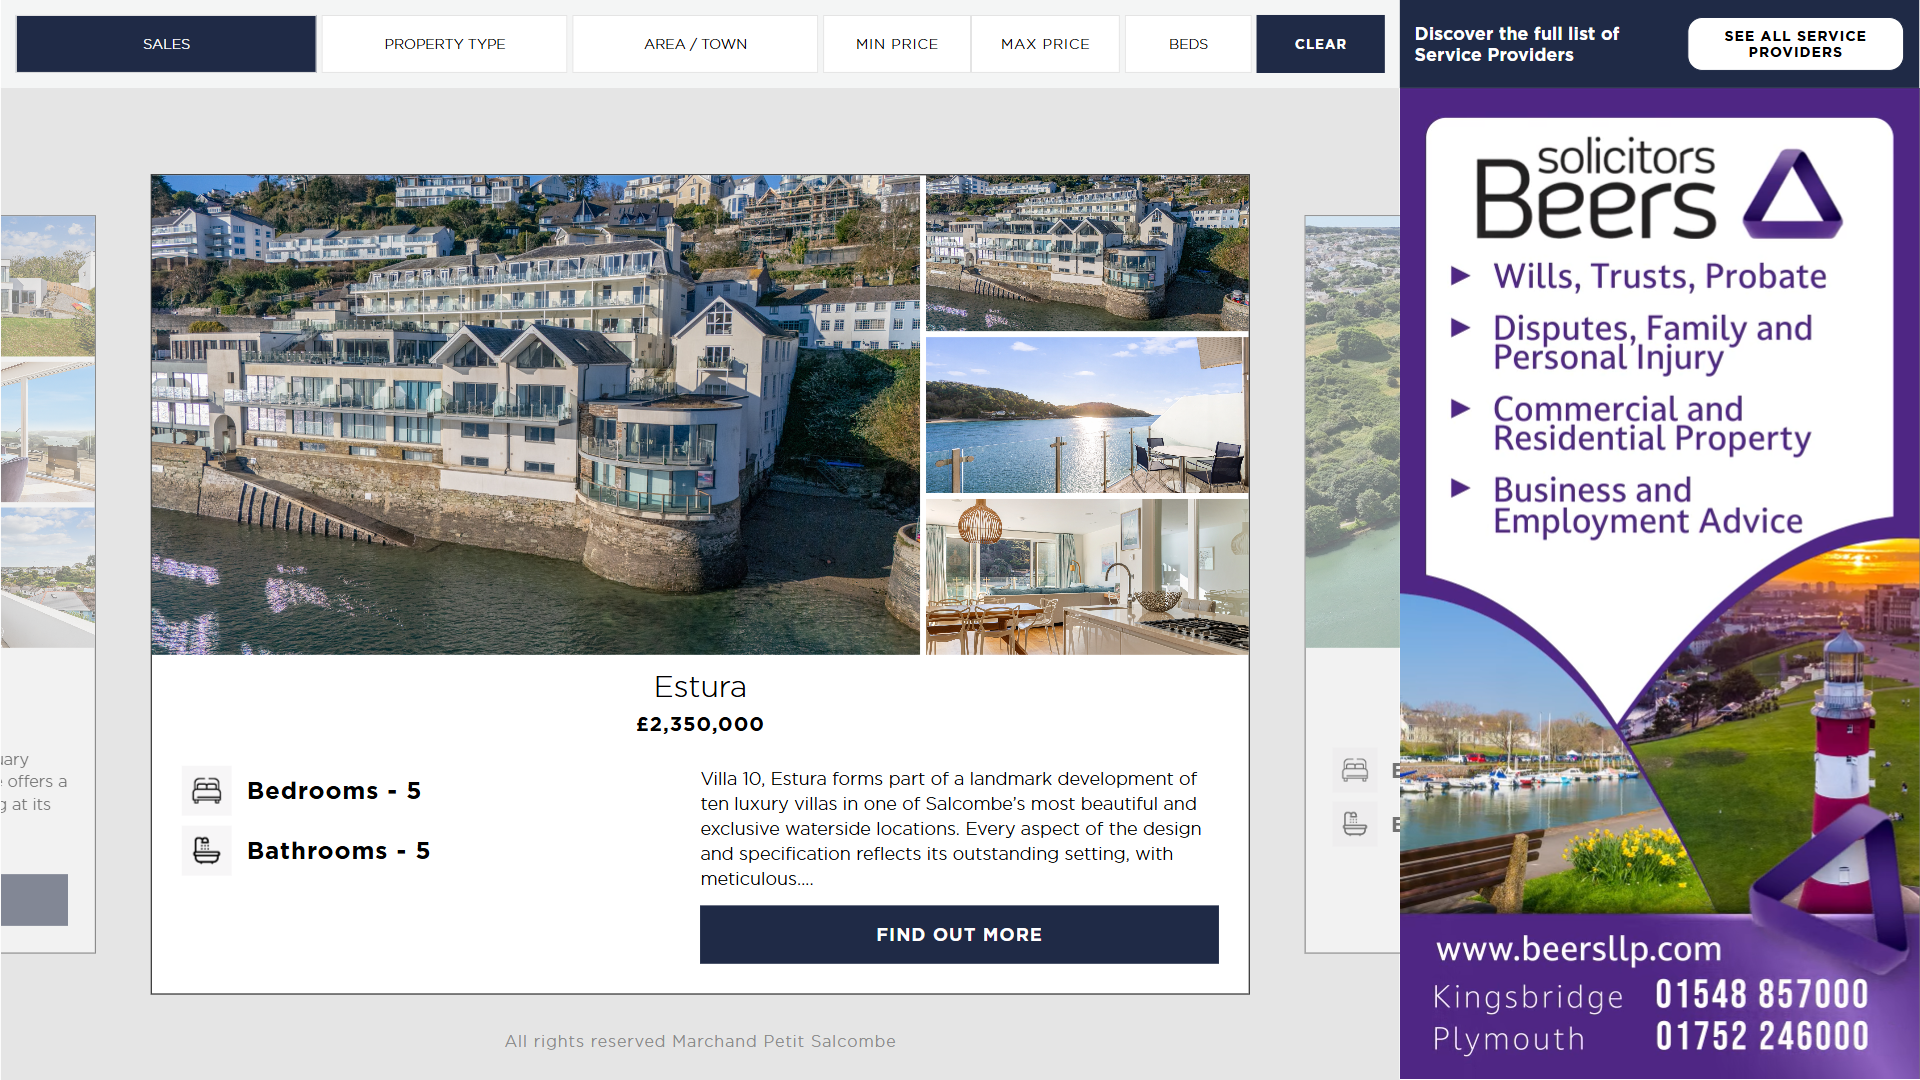Open the main Estura aerial photo
Image resolution: width=1920 pixels, height=1080 pixels.
coord(535,415)
